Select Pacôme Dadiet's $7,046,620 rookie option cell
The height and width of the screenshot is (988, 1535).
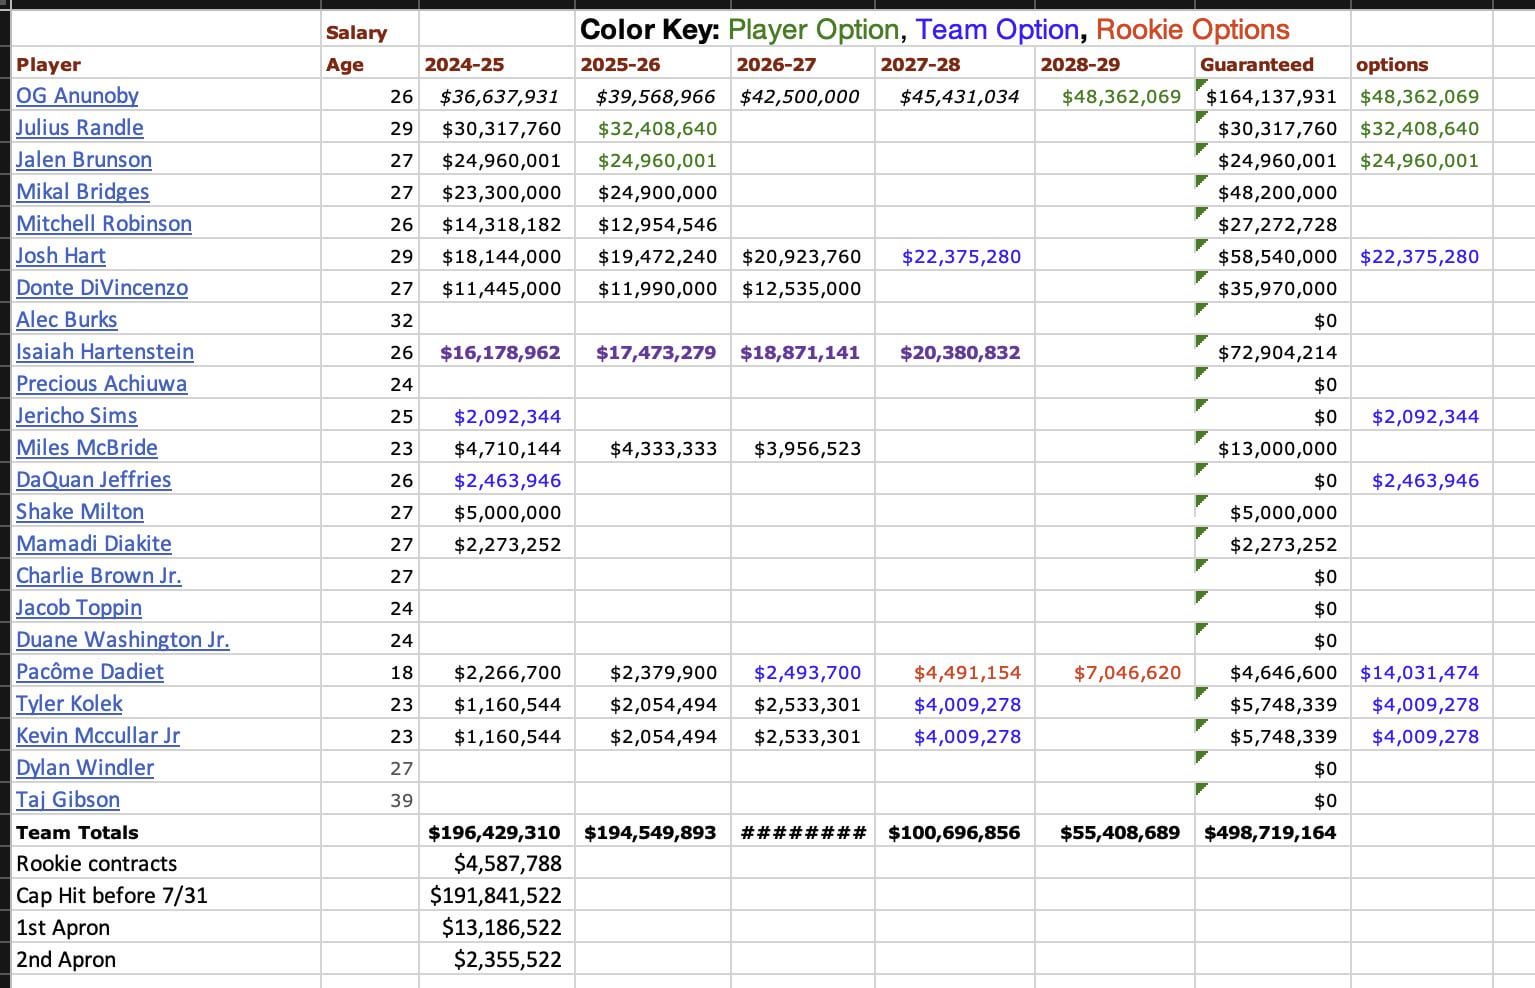(1127, 672)
